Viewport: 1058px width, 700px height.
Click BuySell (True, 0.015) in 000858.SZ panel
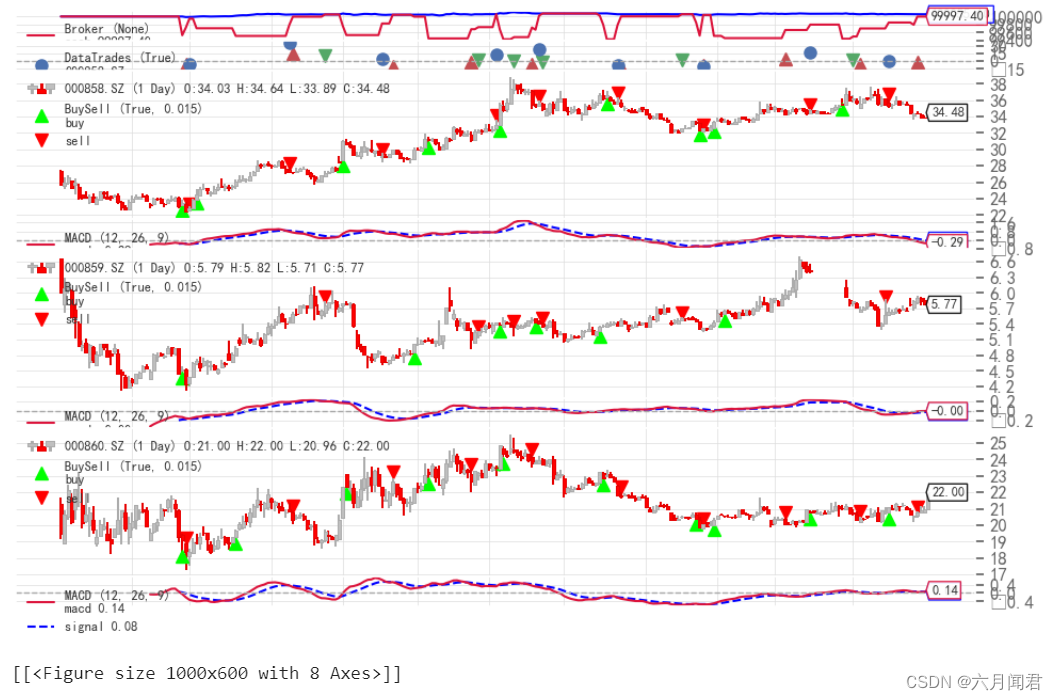click(133, 109)
